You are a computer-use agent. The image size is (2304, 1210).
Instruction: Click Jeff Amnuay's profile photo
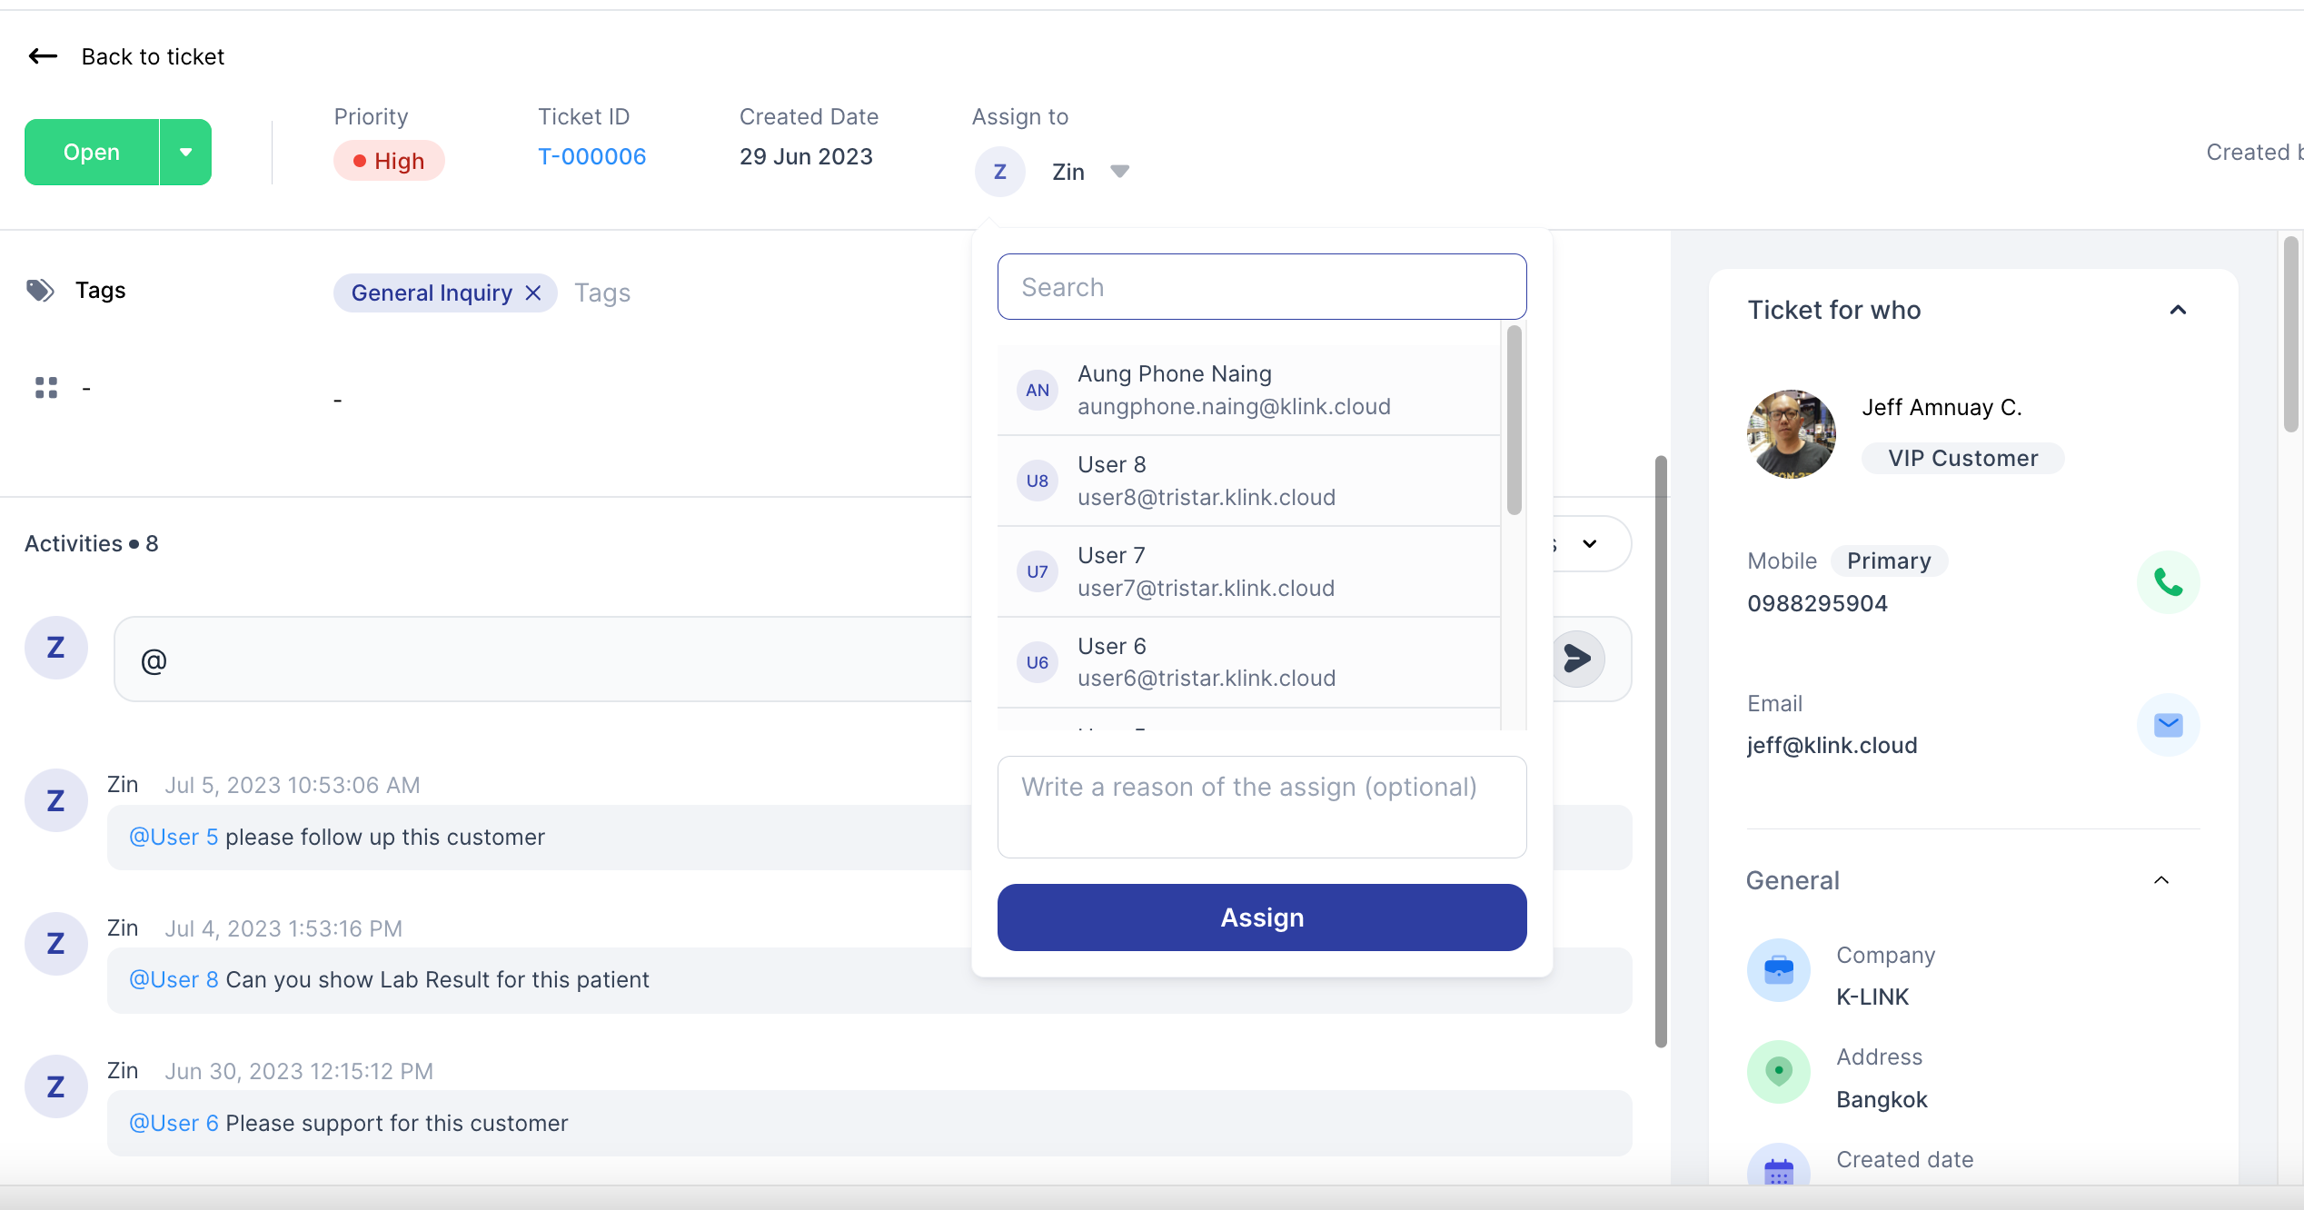[1790, 434]
